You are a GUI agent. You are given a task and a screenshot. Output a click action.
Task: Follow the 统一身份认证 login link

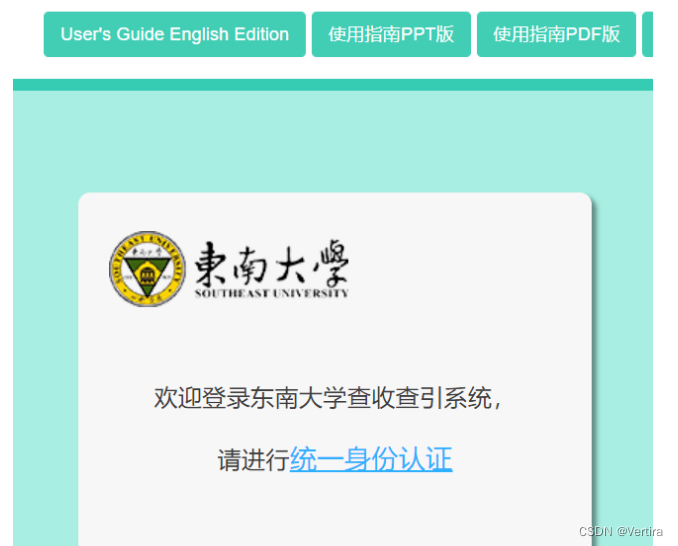pyautogui.click(x=371, y=459)
